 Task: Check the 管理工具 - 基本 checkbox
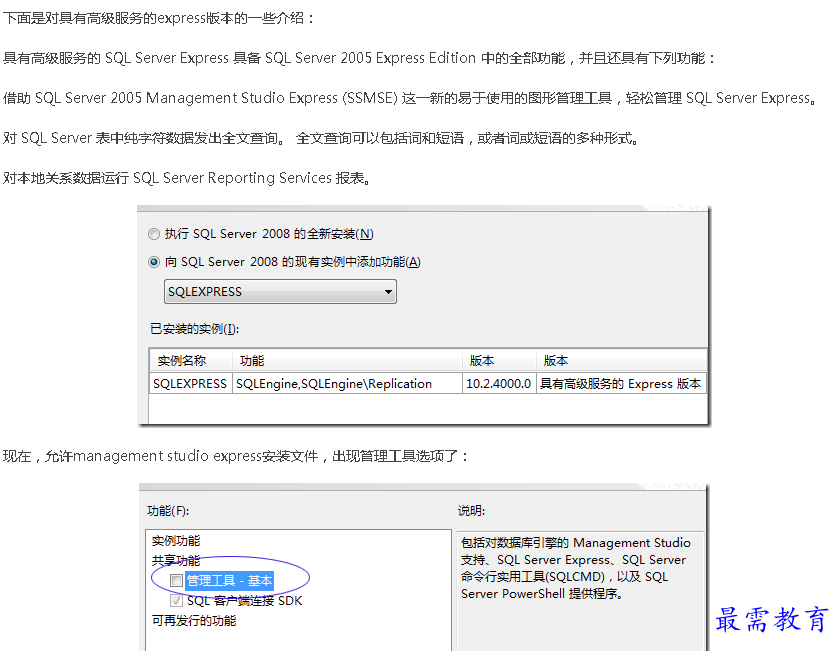click(176, 581)
